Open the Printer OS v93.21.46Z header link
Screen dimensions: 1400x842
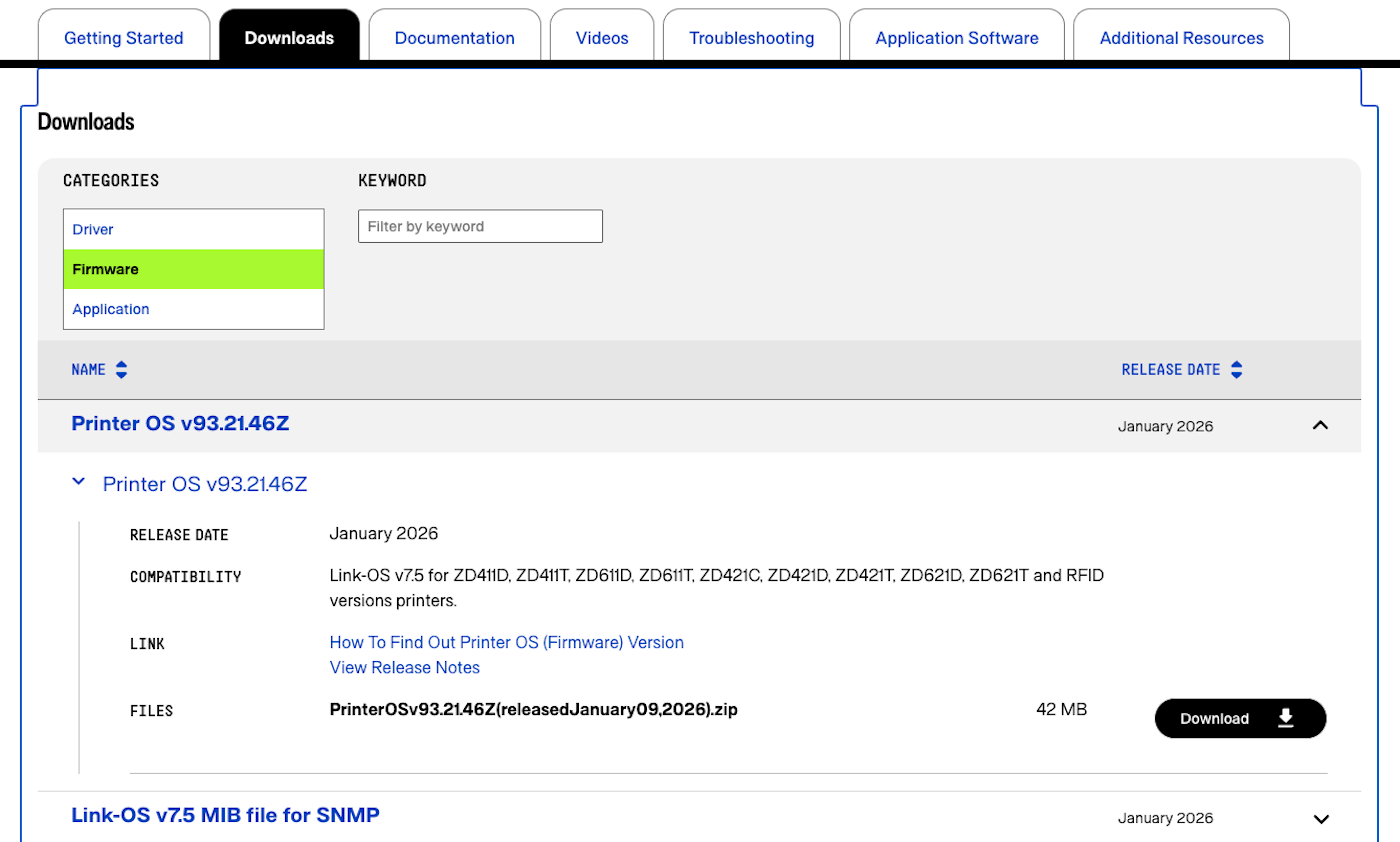(181, 423)
